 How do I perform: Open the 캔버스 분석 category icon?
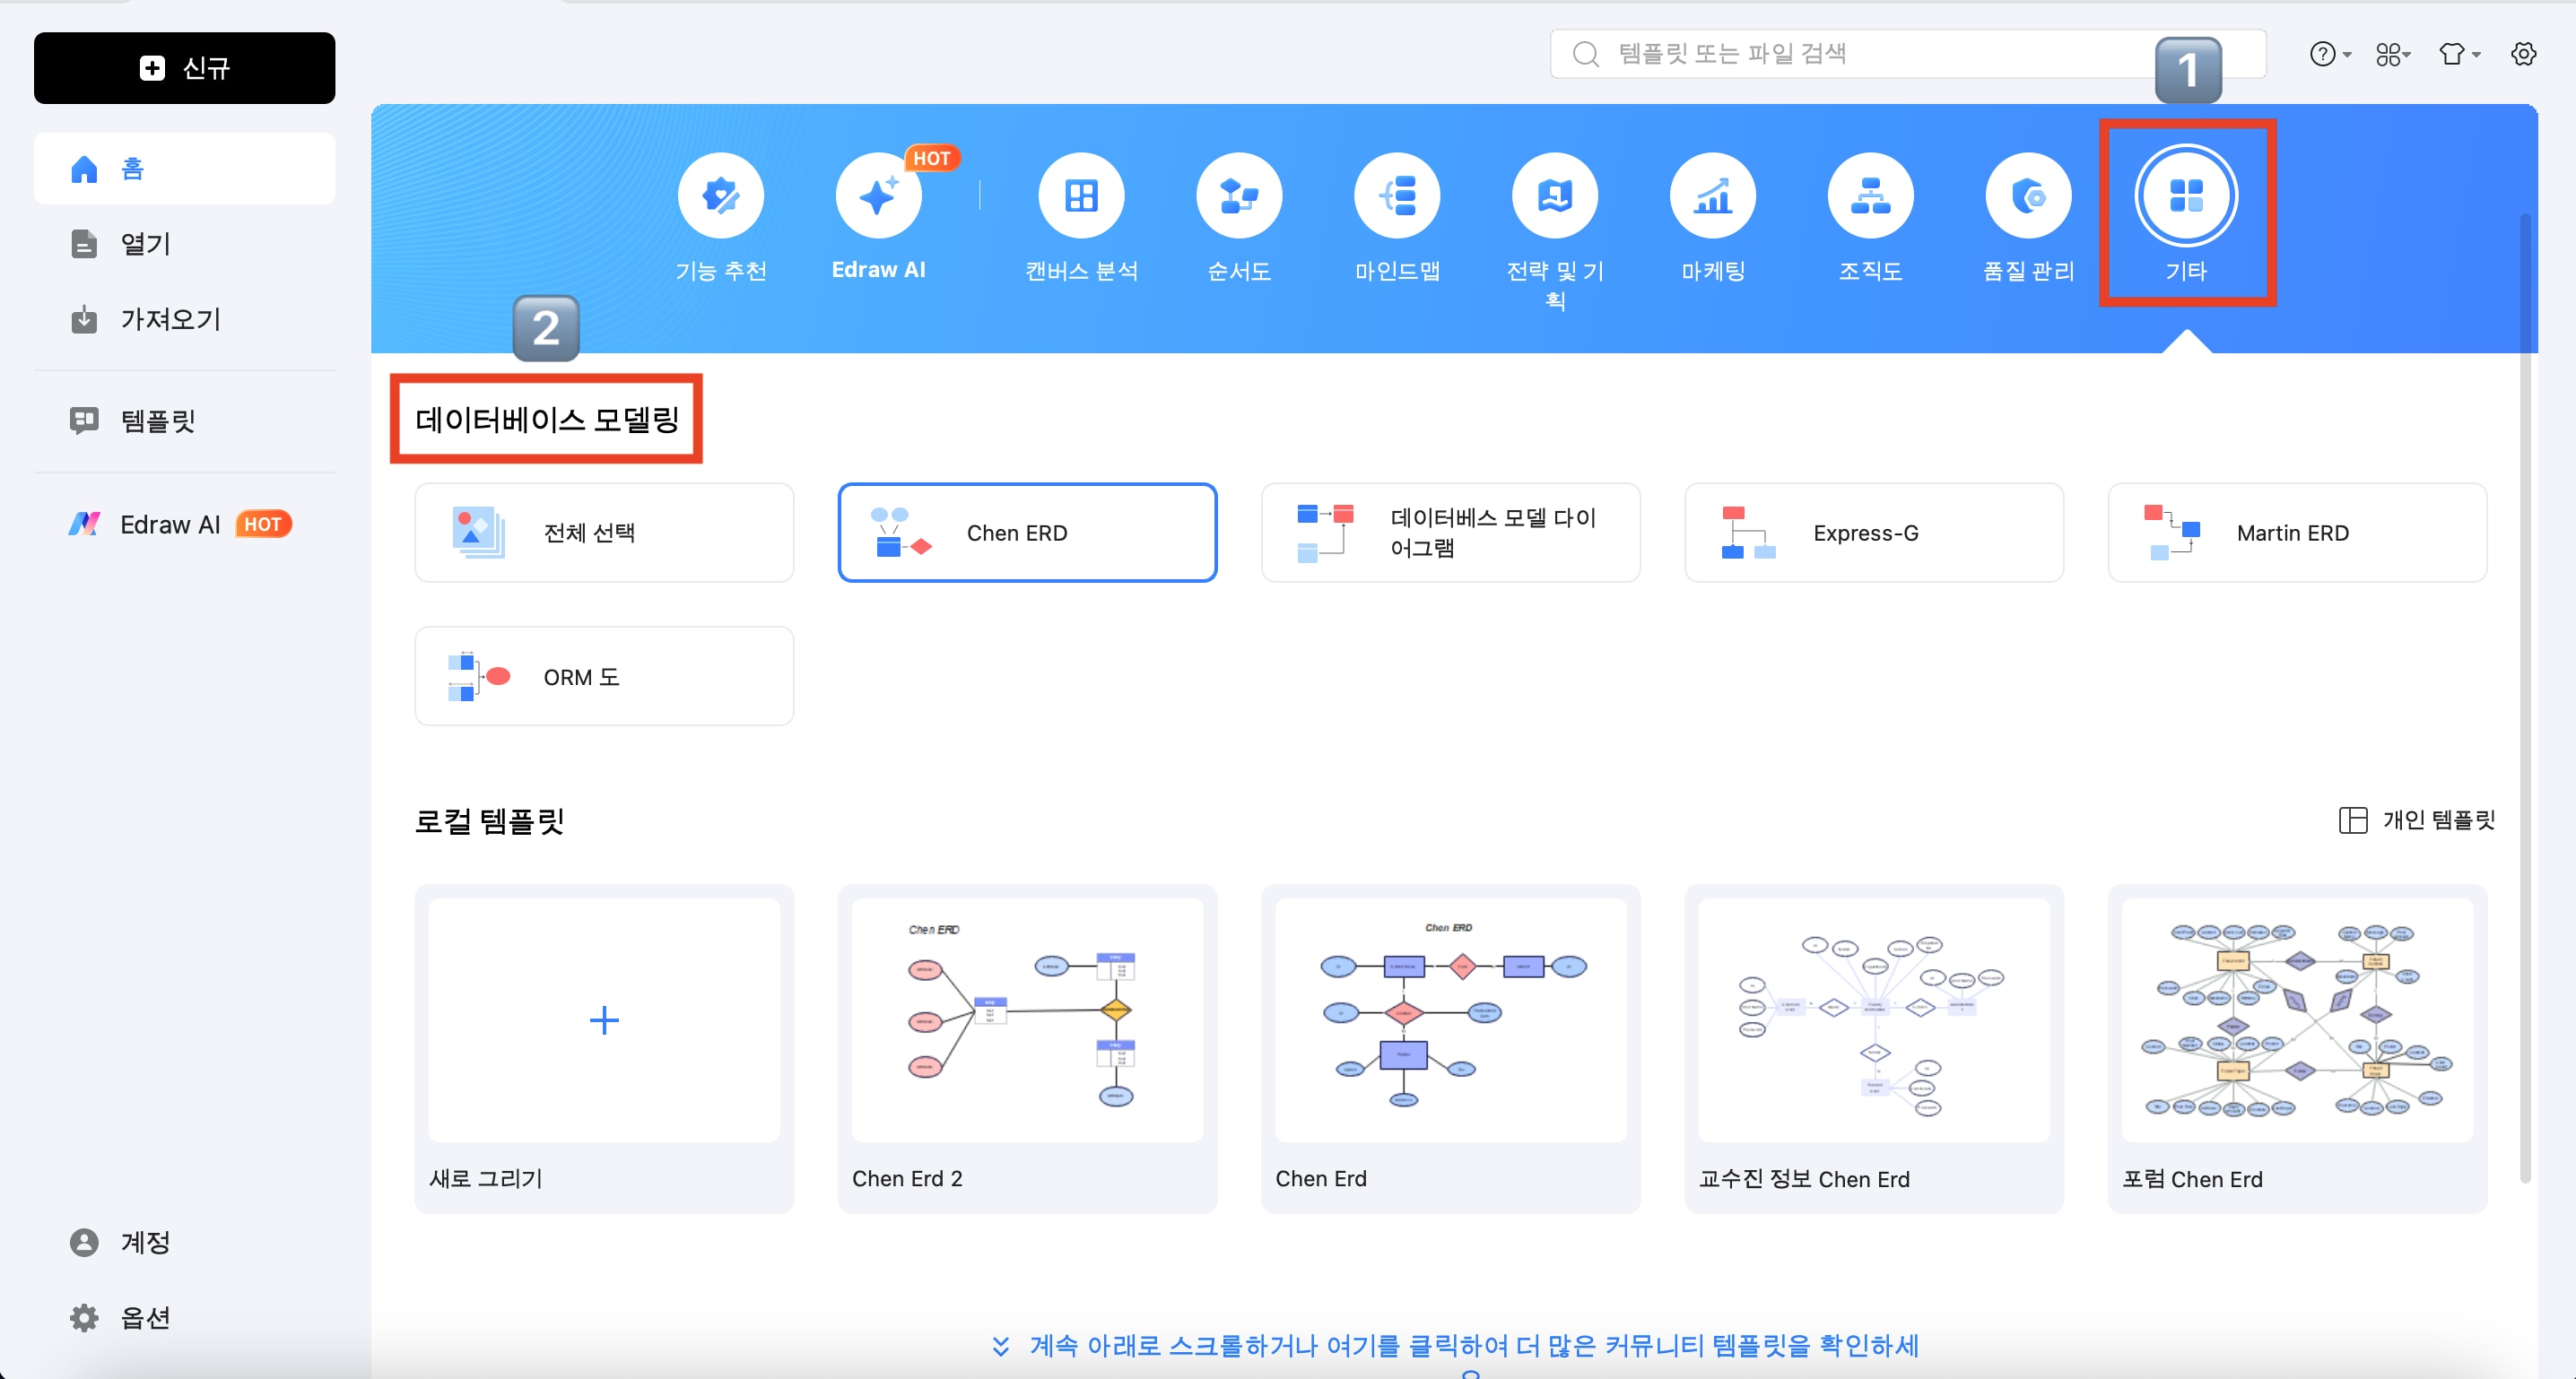[1081, 196]
